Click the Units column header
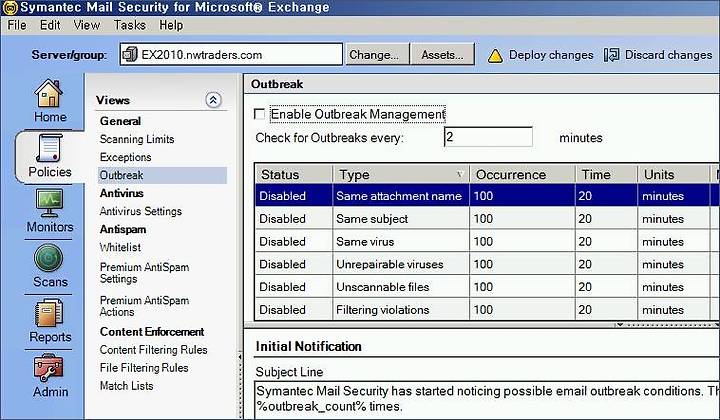The width and height of the screenshot is (720, 420). [673, 174]
